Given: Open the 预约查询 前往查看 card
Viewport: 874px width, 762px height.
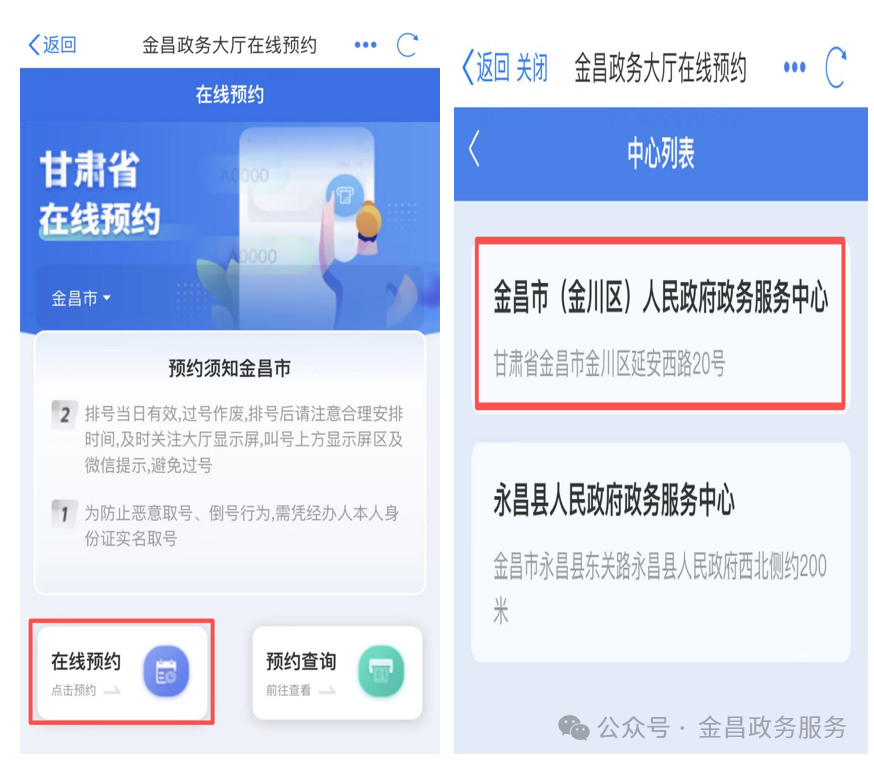Looking at the screenshot, I should click(337, 672).
